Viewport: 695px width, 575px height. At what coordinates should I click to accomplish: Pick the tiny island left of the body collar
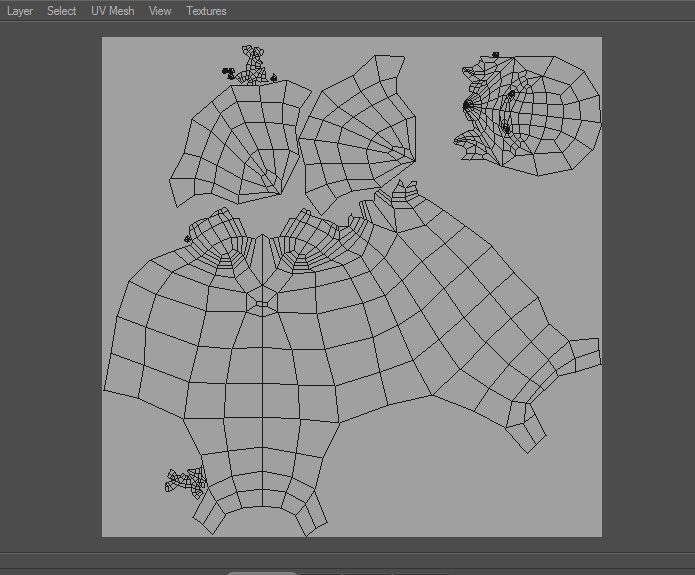click(187, 238)
